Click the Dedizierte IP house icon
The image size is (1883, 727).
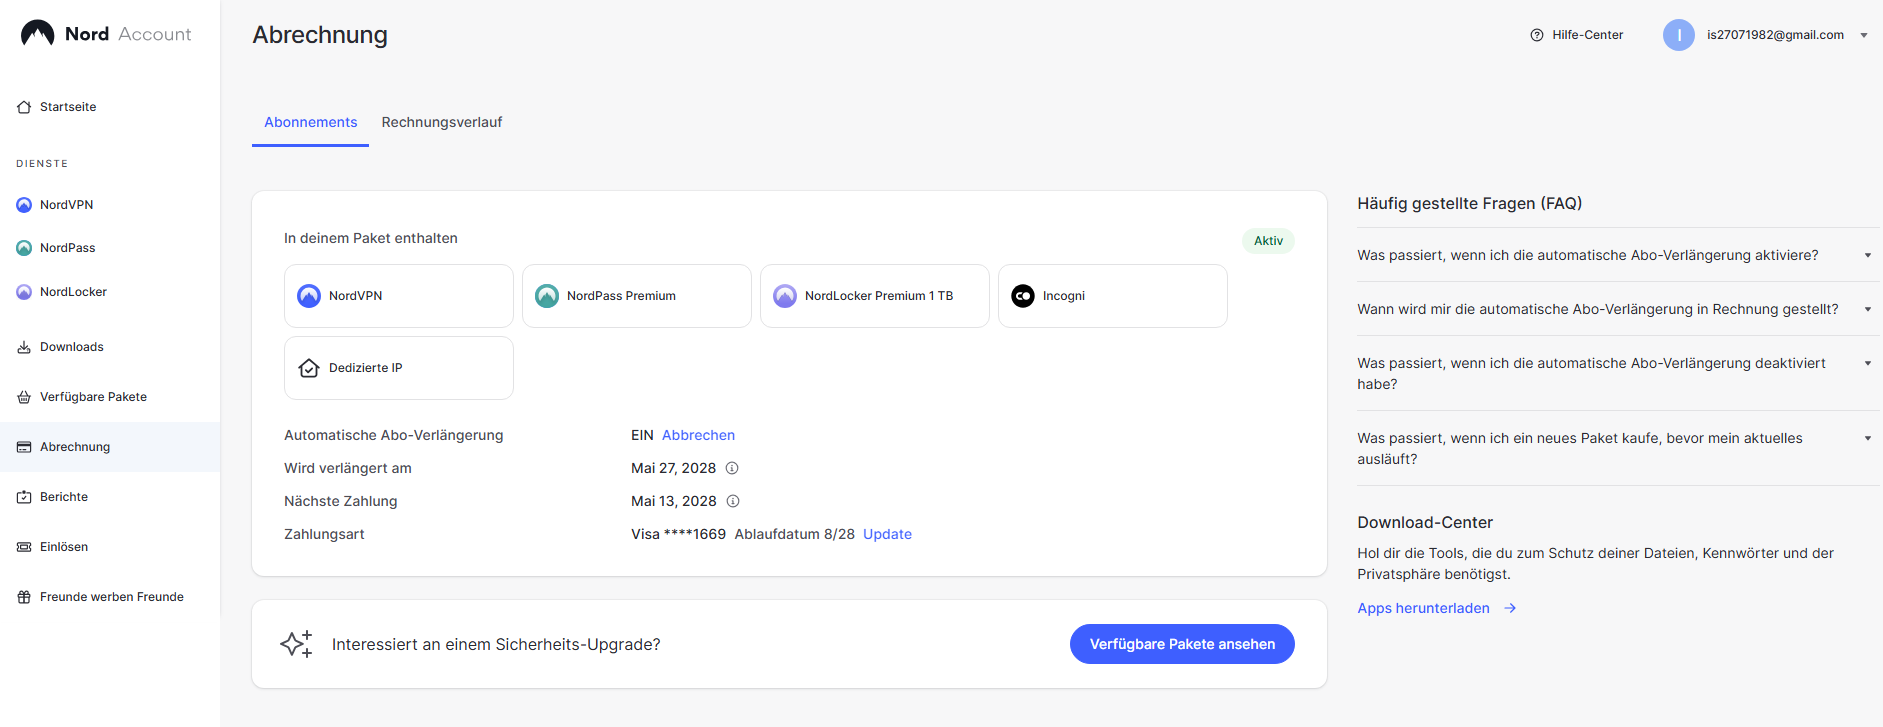309,368
